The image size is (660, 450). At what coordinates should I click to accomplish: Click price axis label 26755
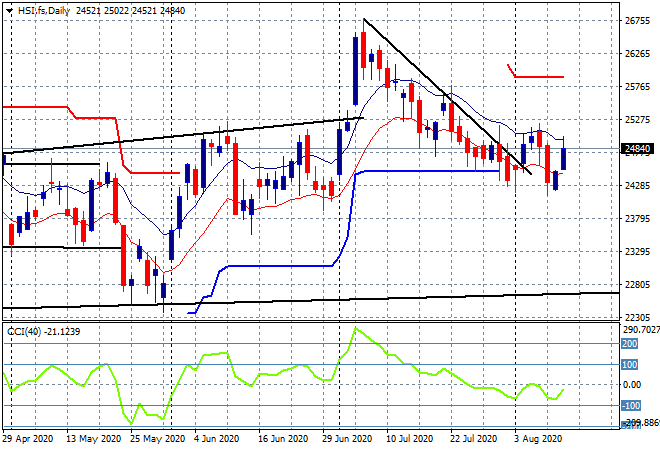637,21
